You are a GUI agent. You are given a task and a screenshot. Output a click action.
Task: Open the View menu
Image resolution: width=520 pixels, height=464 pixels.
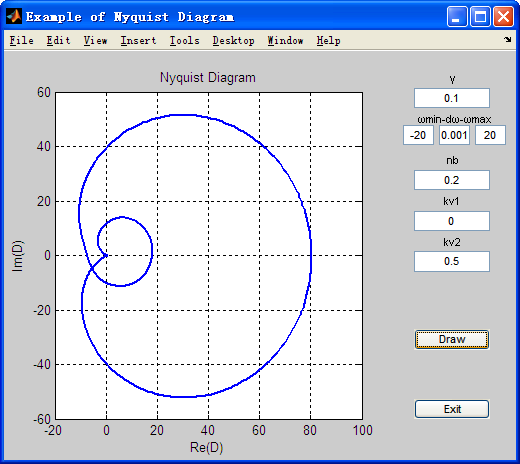tap(95, 40)
